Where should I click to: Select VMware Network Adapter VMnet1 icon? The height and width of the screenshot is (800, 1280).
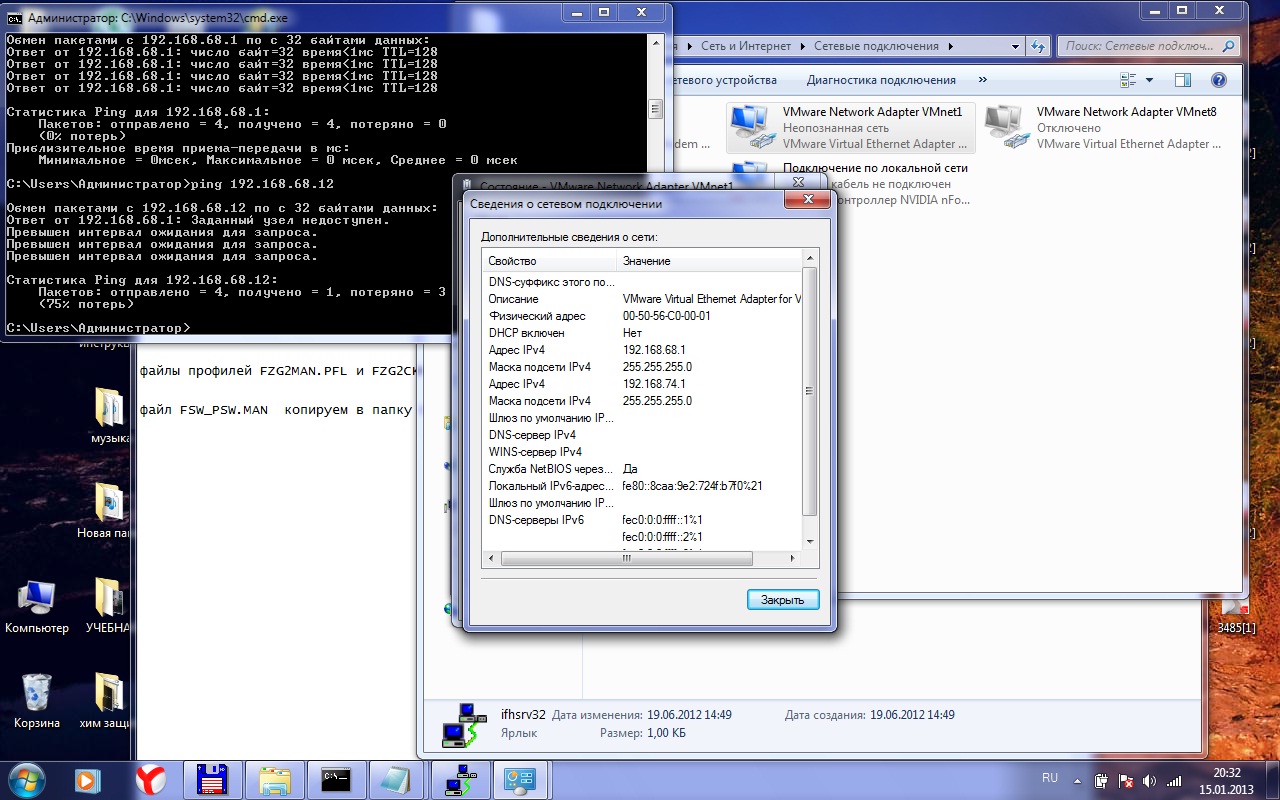click(x=750, y=127)
